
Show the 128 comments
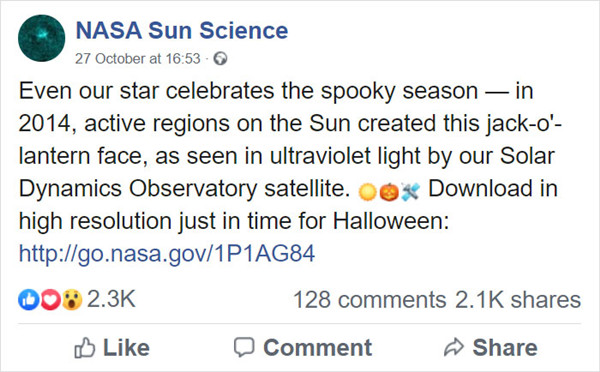coord(370,300)
